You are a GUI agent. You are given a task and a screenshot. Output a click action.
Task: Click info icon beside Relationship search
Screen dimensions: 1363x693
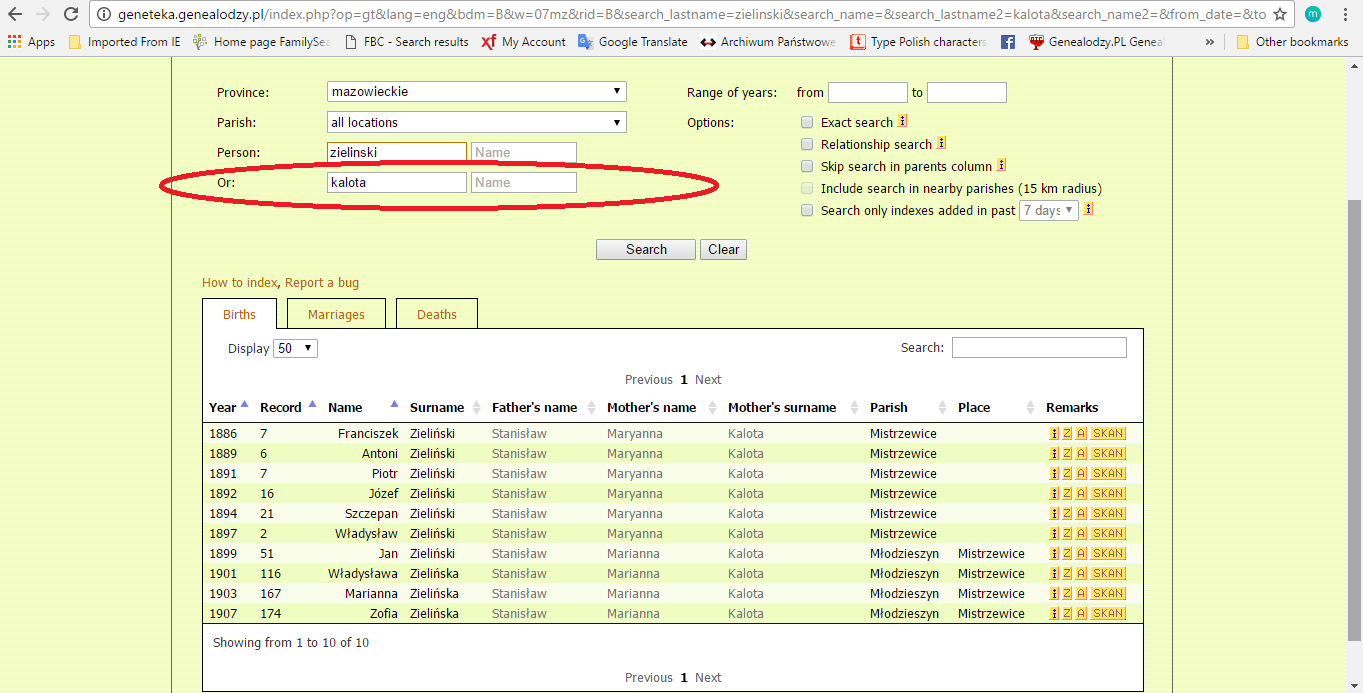(941, 144)
